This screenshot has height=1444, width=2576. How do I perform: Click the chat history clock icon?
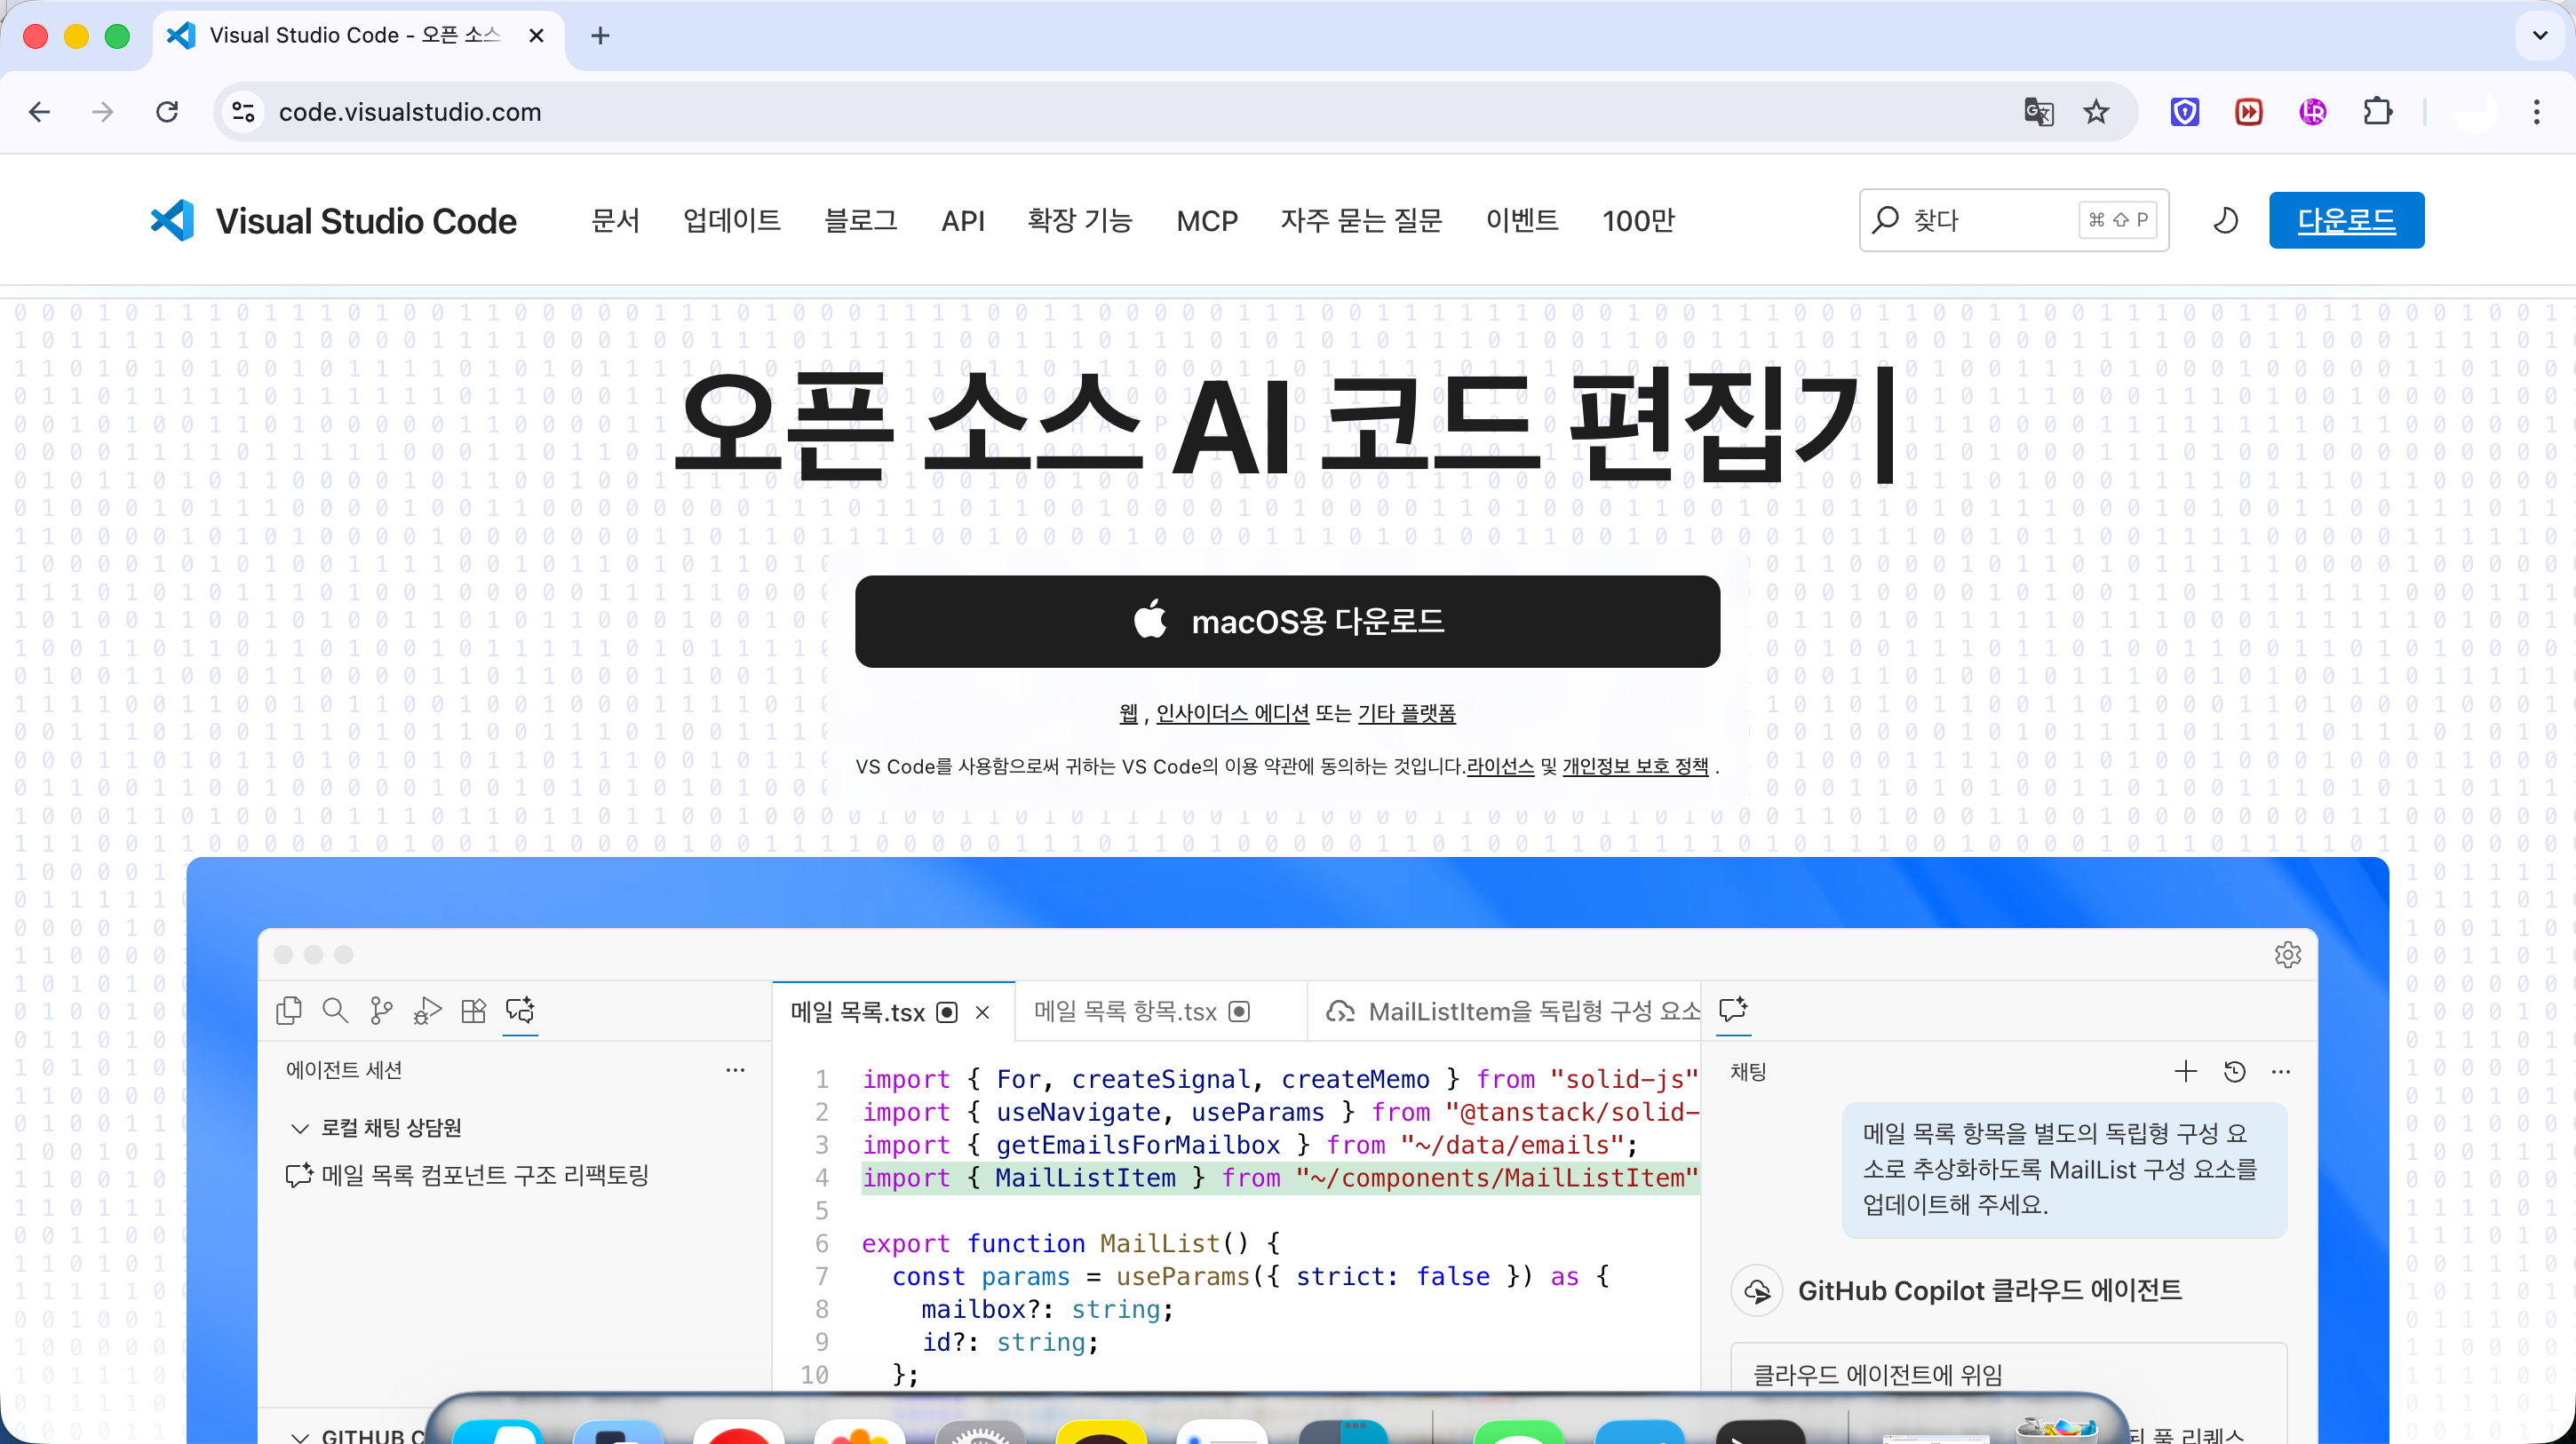[x=2234, y=1072]
